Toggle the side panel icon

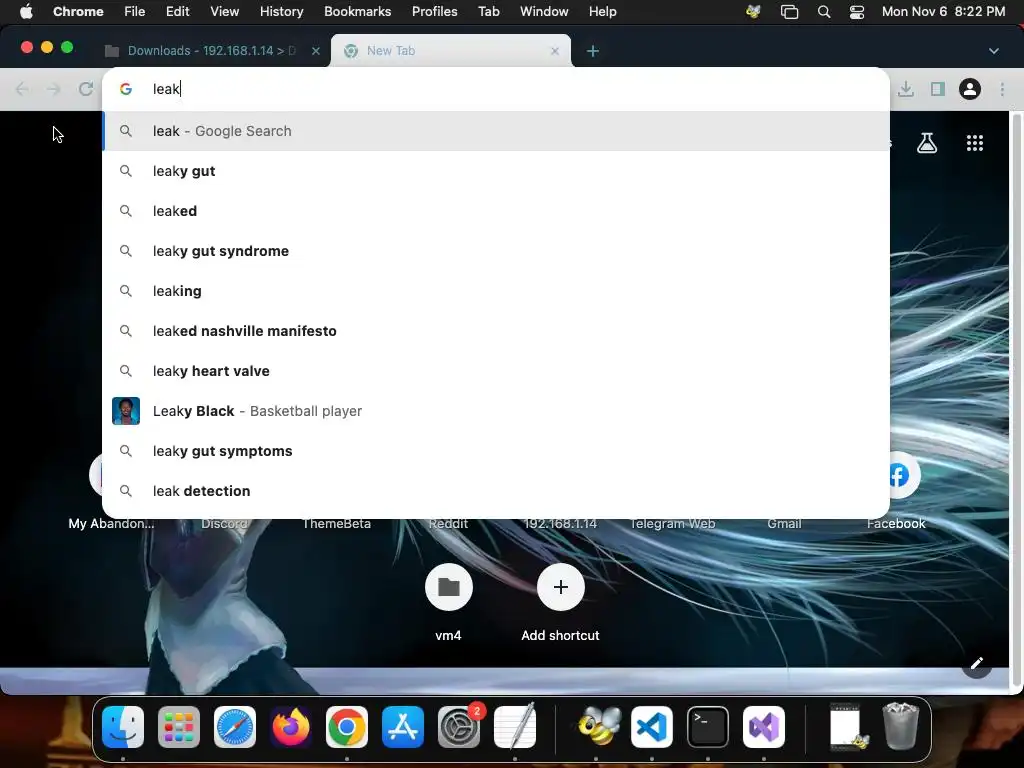click(x=938, y=89)
